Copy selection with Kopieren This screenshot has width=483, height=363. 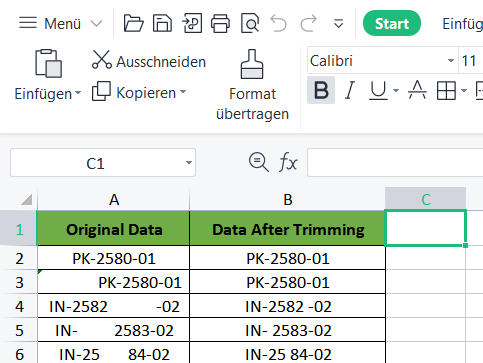134,92
